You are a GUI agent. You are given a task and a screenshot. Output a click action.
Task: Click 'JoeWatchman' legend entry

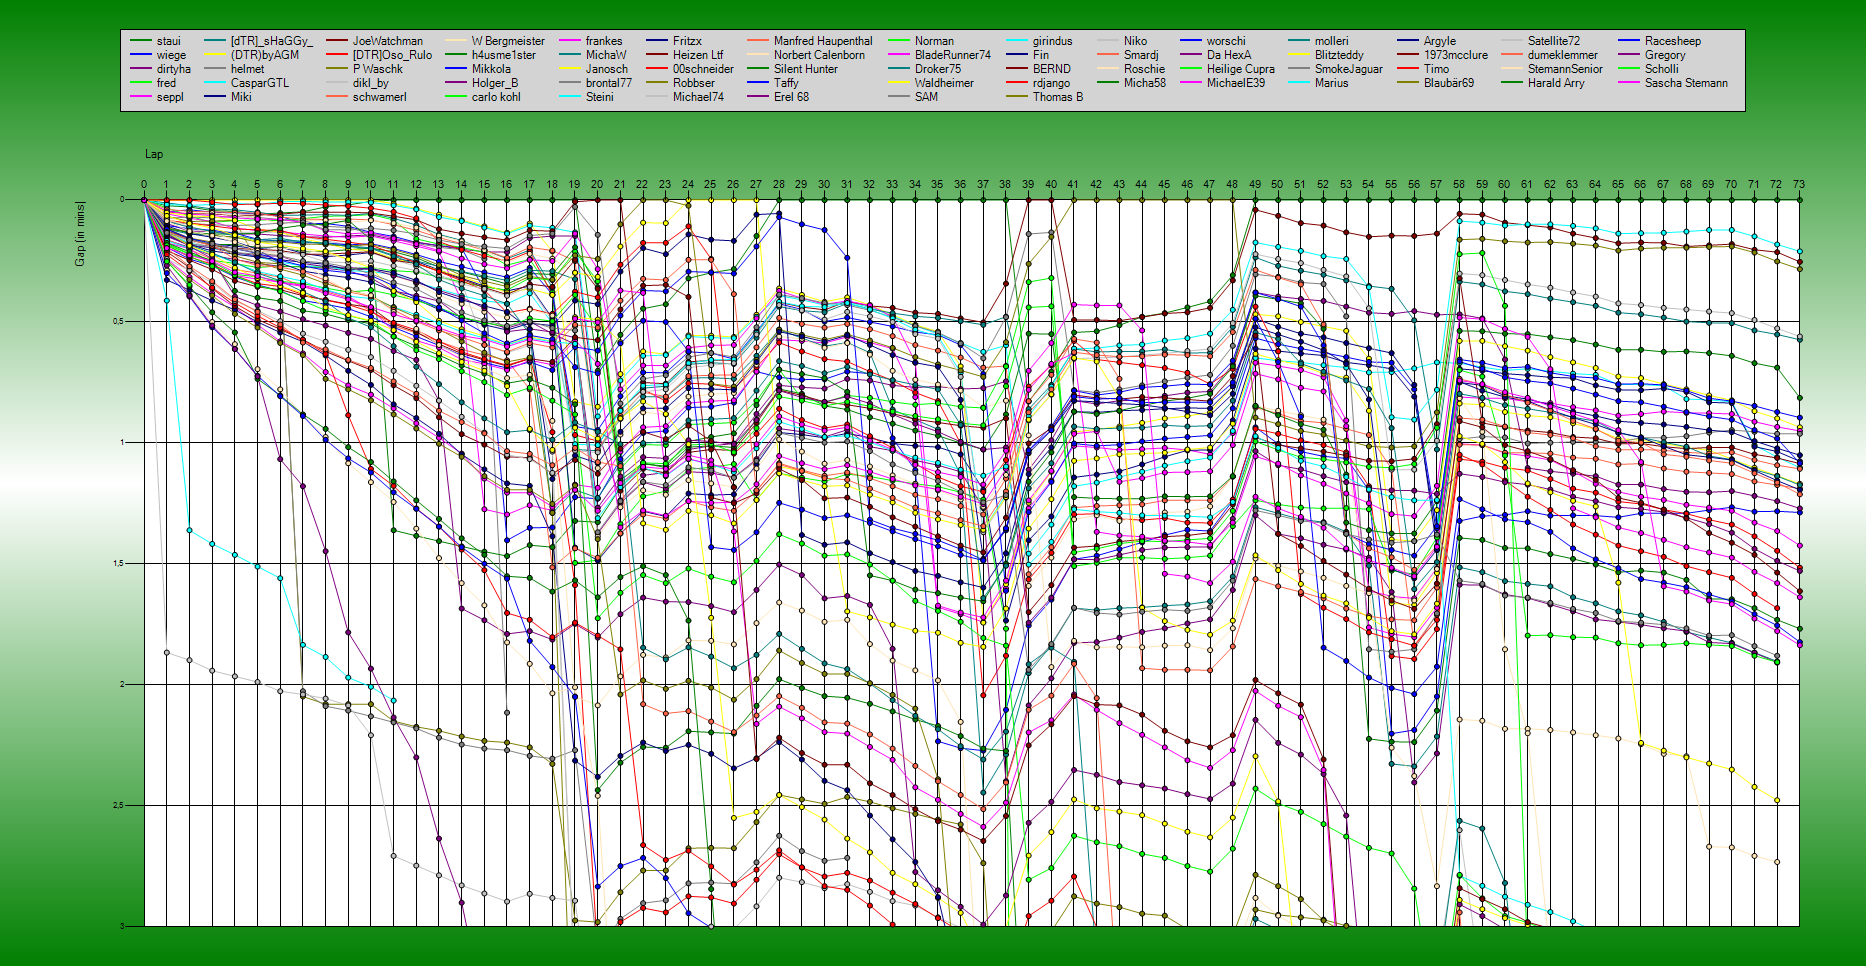pos(374,41)
